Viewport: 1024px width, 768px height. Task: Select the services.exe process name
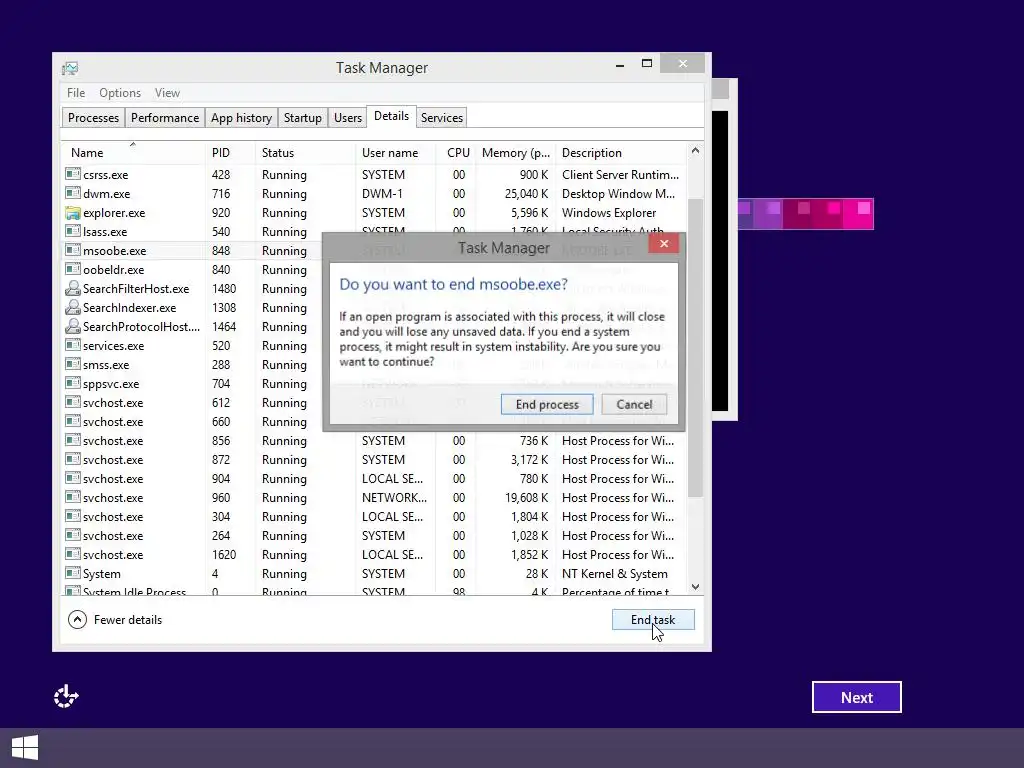pos(114,345)
